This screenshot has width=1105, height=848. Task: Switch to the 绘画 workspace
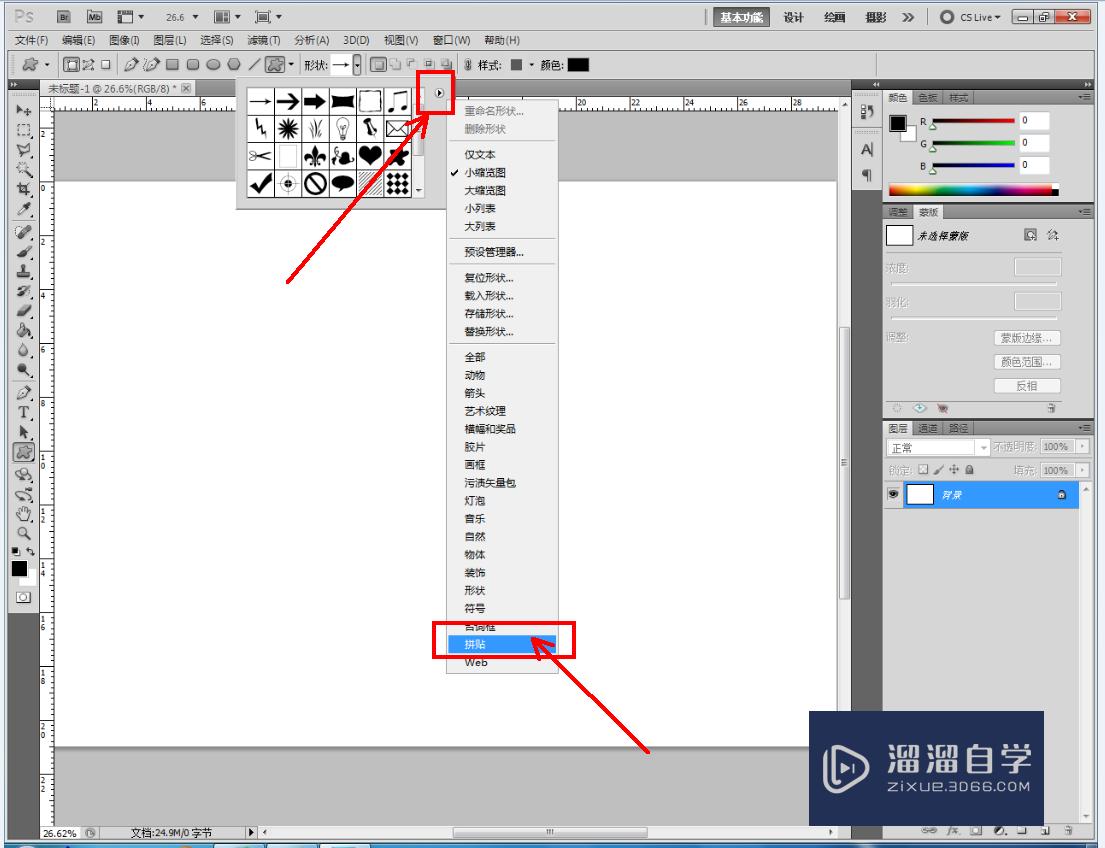pyautogui.click(x=834, y=17)
